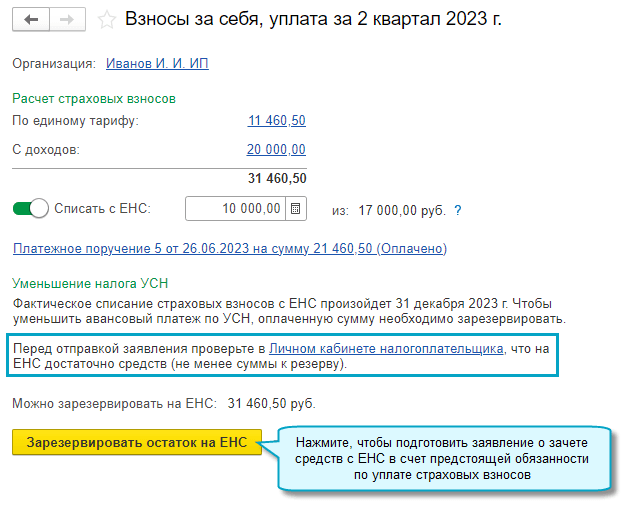Viewport: 624px width, 506px height.
Task: Open the 11 460,50 unified tariff link
Action: (277, 121)
